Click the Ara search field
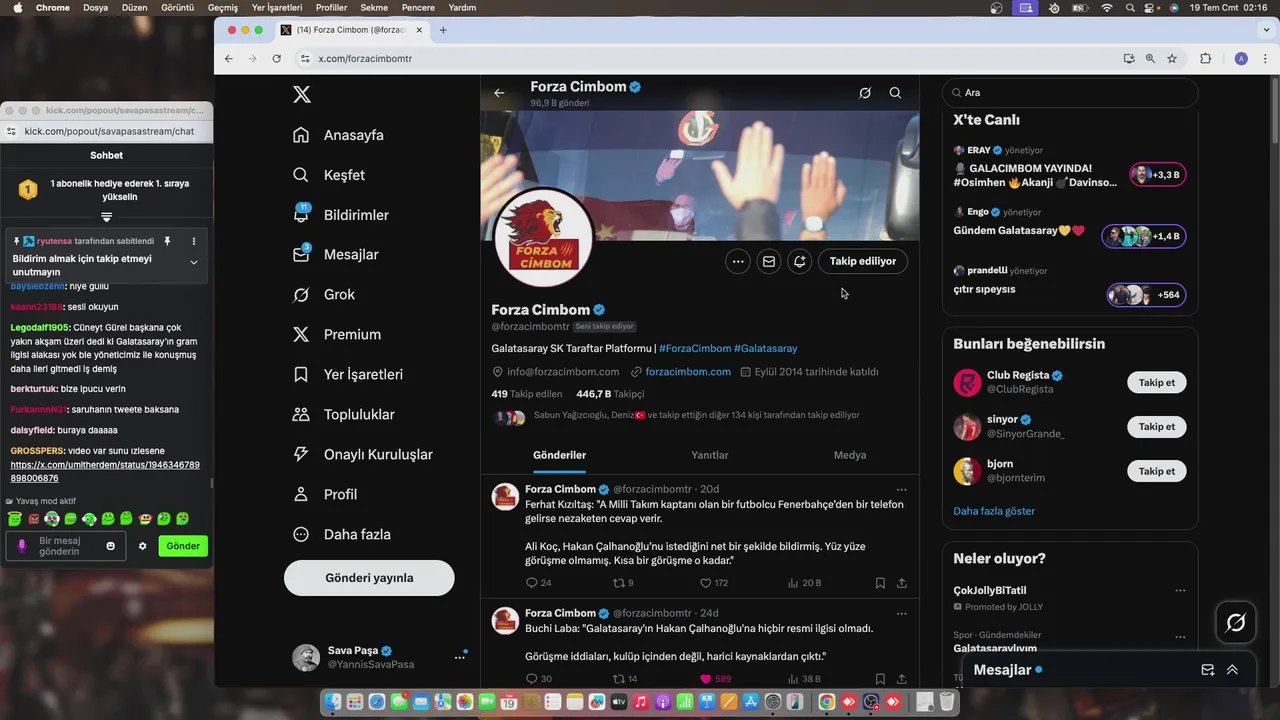Viewport: 1280px width, 720px height. click(1070, 93)
